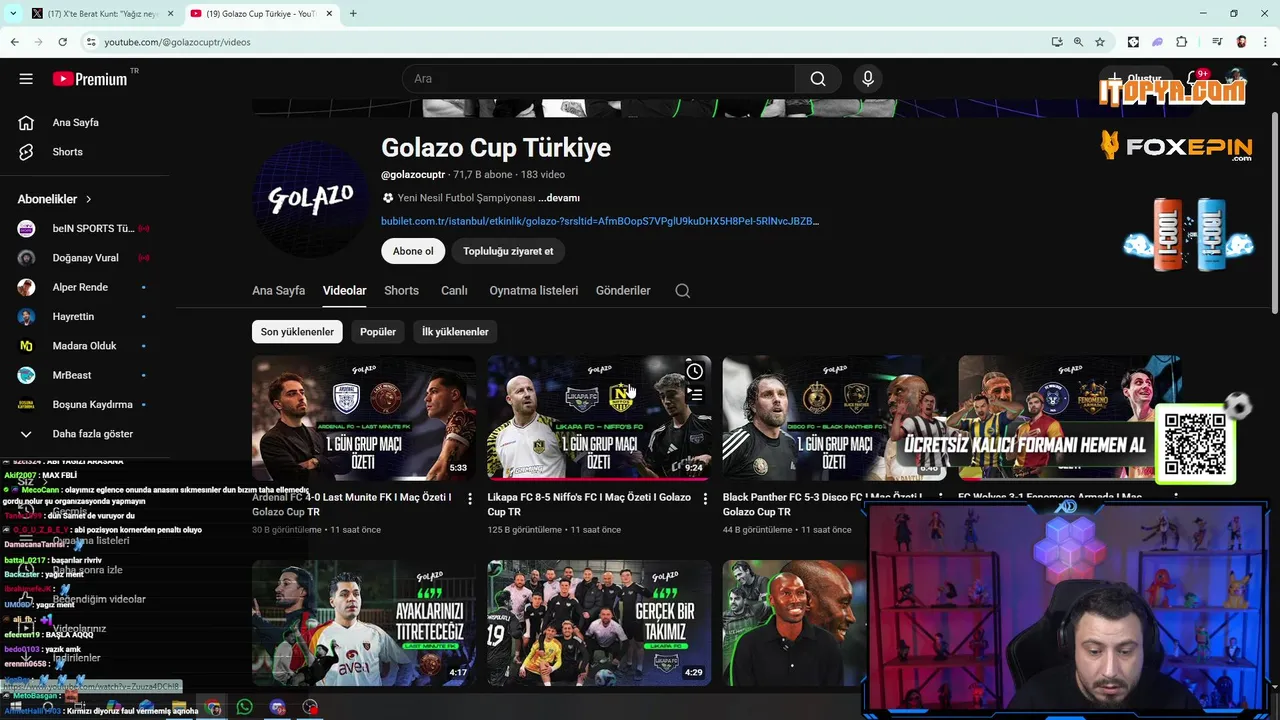The image size is (1280, 720).
Task: Open tab search dropdown arrow
Action: point(13,14)
